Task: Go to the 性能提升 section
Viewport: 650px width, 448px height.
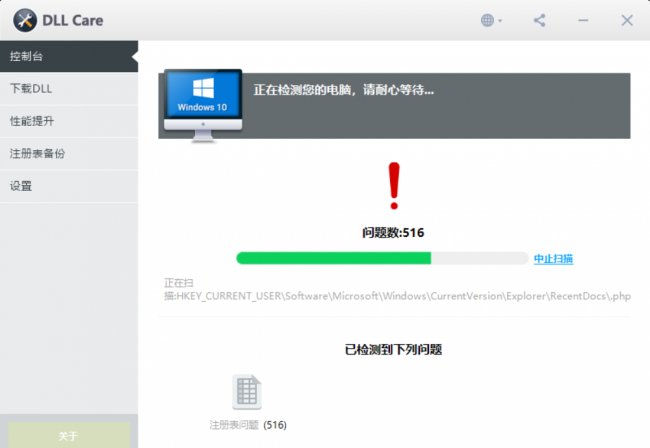Action: 69,121
